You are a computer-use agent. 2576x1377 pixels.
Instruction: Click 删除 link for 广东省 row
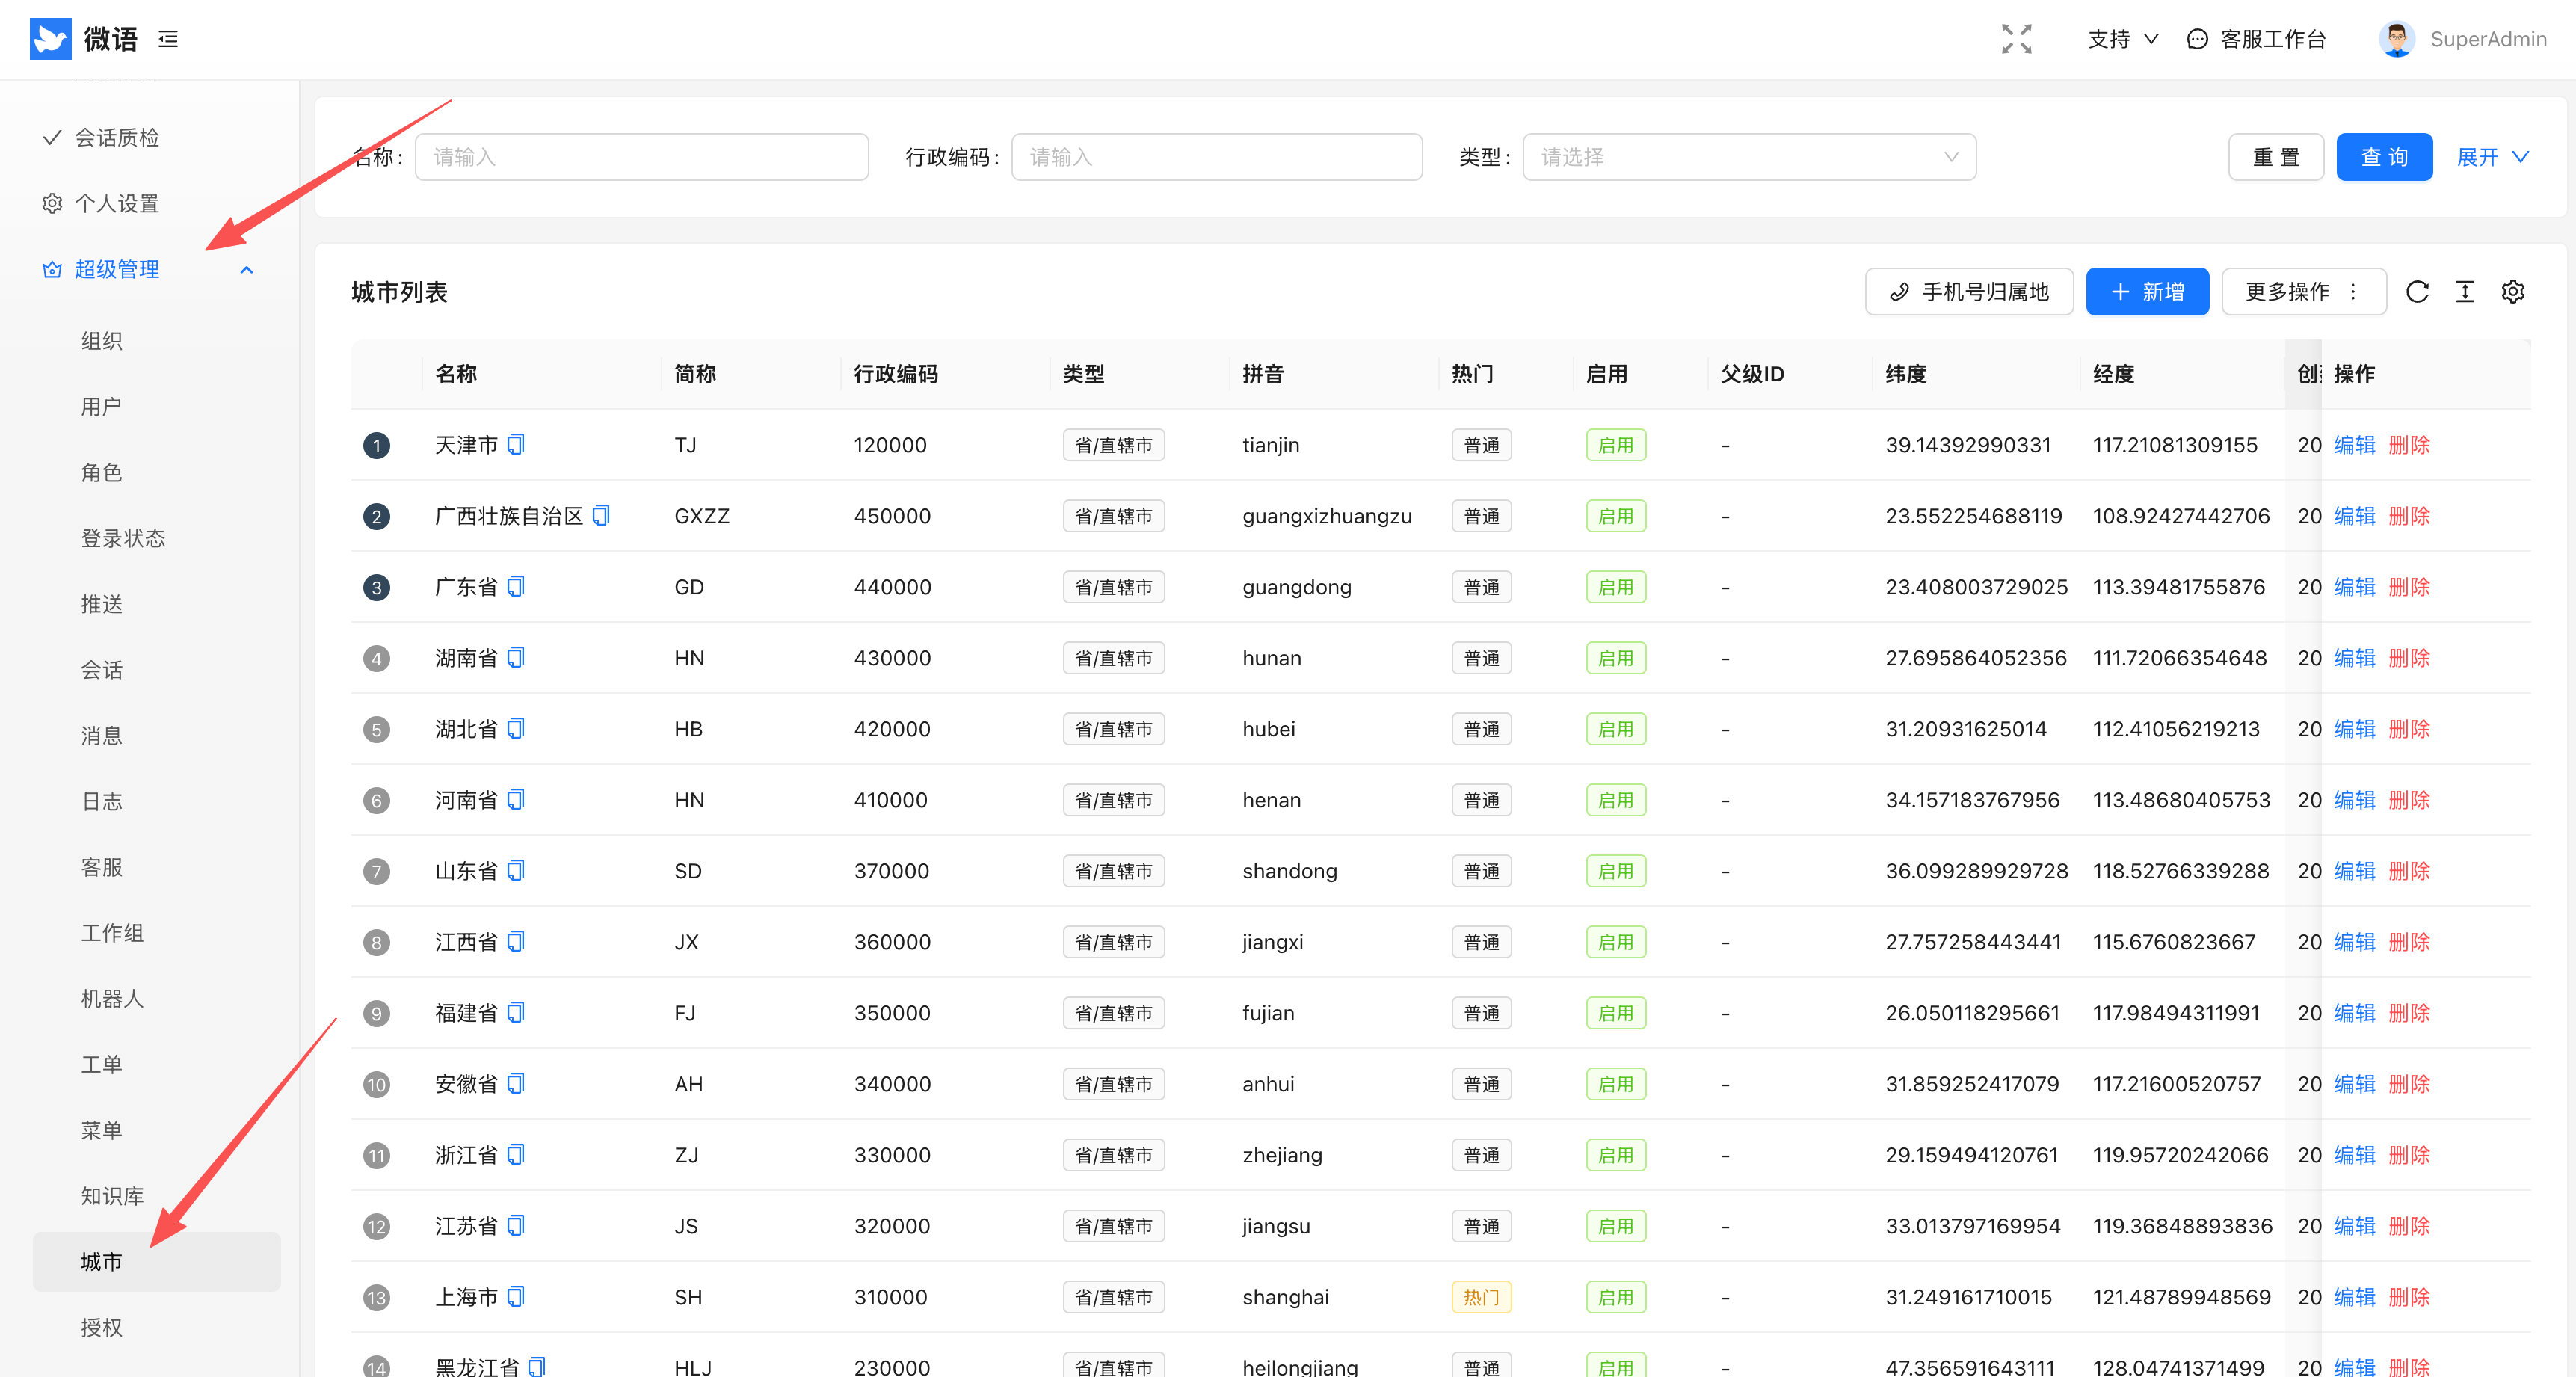point(2409,587)
